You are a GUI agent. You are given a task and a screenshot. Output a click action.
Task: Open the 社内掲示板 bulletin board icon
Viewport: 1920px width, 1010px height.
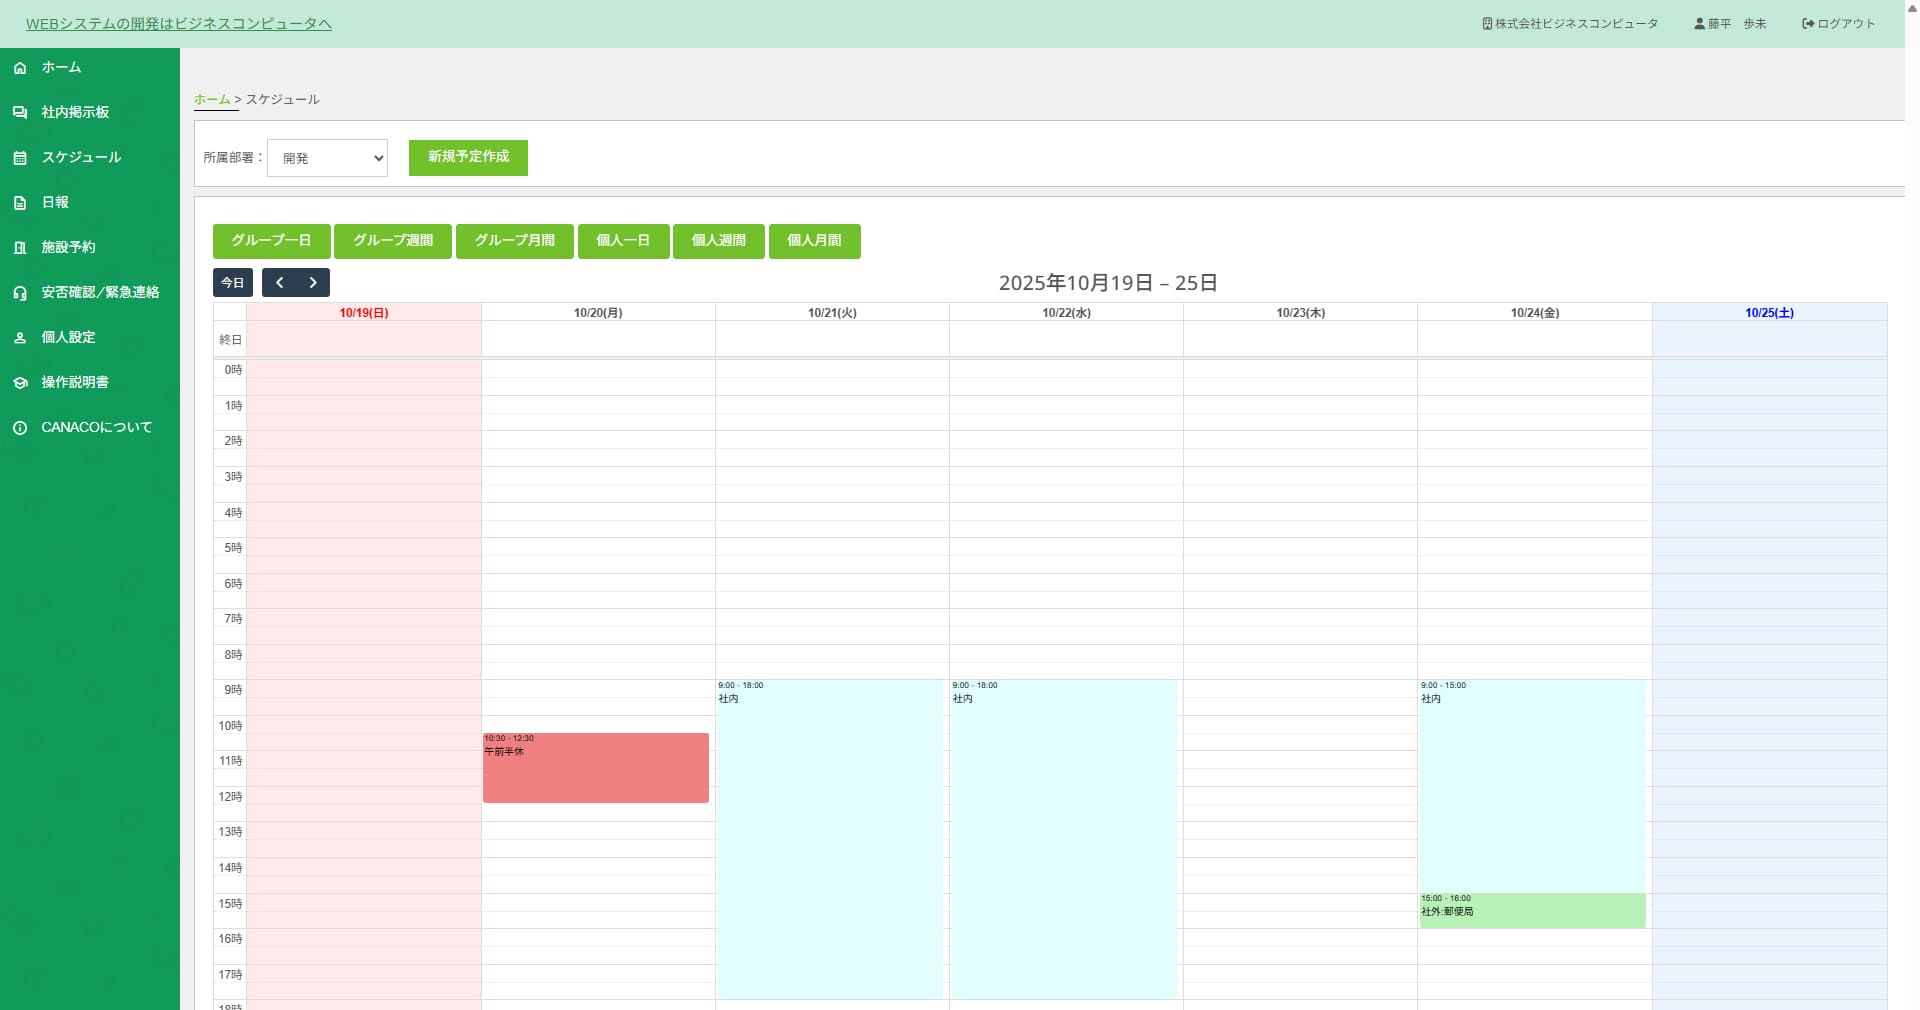point(20,113)
